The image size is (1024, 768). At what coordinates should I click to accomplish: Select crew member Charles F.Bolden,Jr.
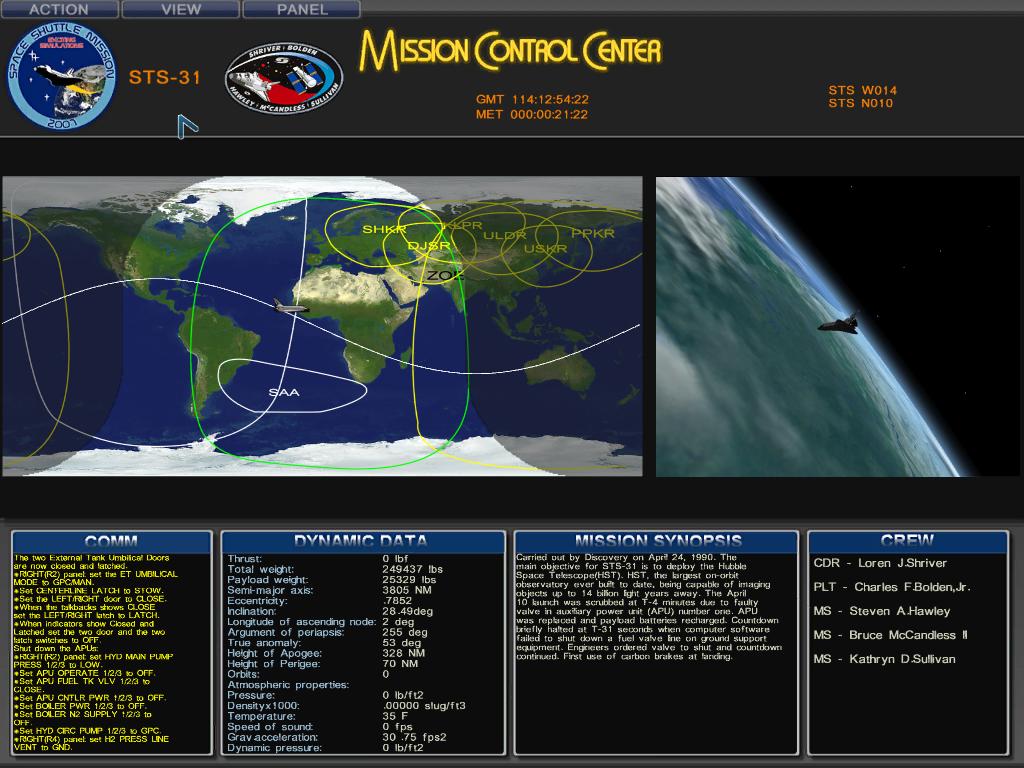891,587
